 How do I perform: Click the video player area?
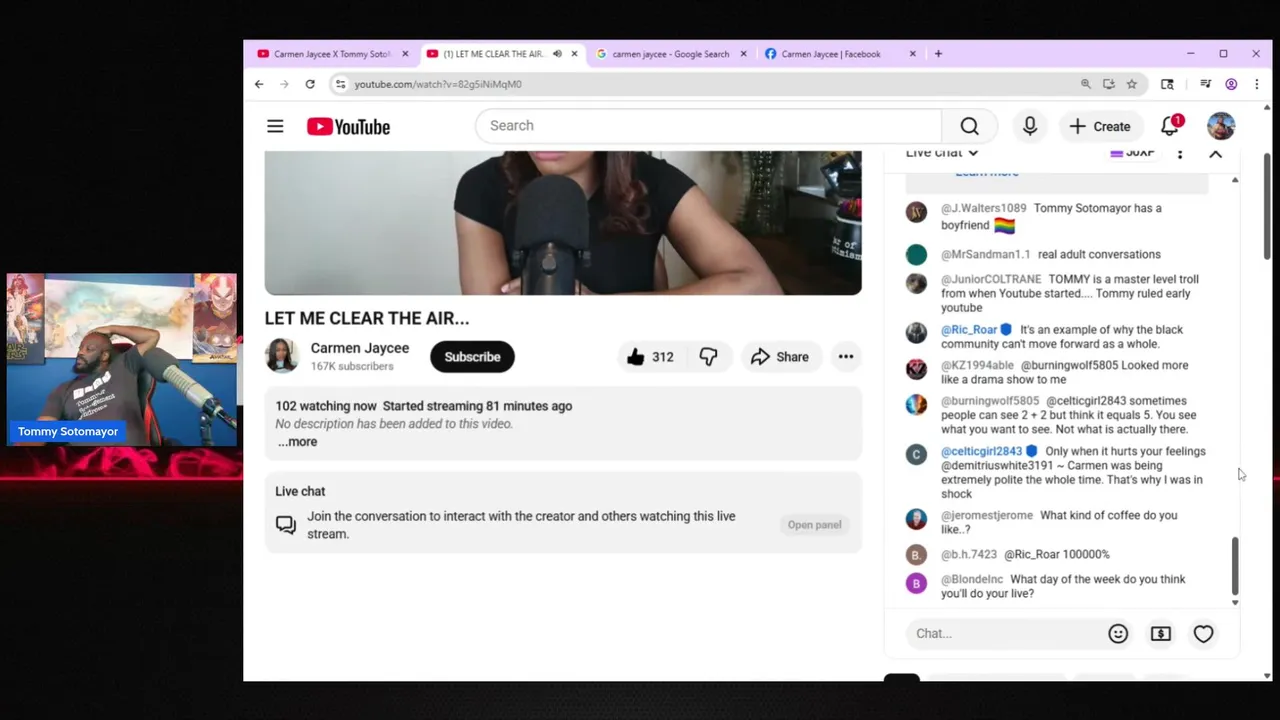[563, 222]
